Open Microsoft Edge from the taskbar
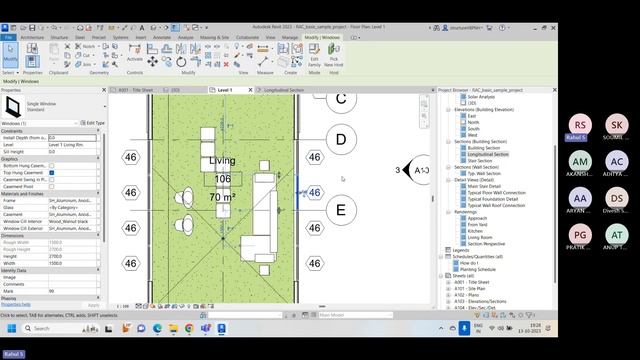Screen dimensions: 640x360 tap(157, 328)
